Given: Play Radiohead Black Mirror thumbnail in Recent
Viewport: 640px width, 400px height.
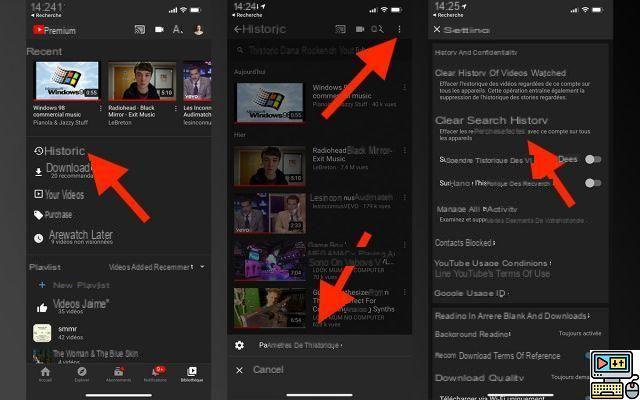Looking at the screenshot, I should coord(142,81).
